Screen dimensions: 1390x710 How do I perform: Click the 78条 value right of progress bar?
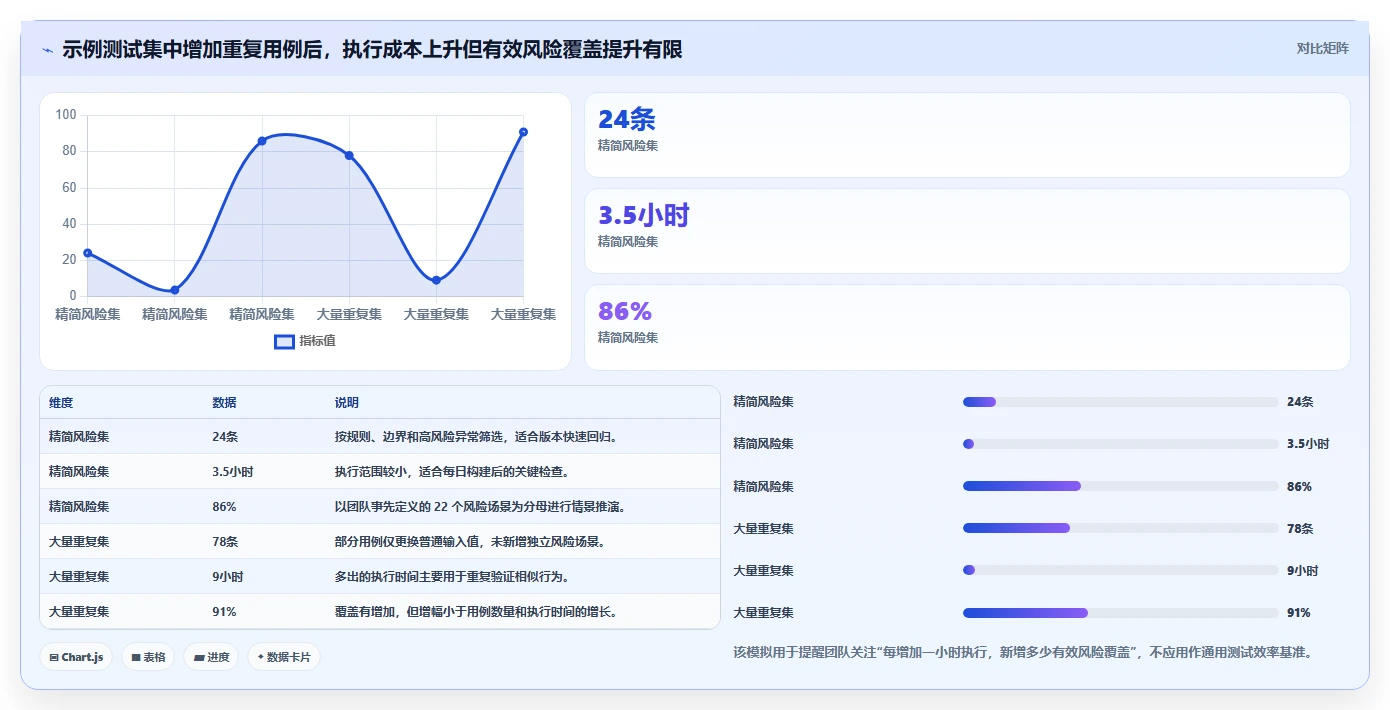click(x=1300, y=528)
